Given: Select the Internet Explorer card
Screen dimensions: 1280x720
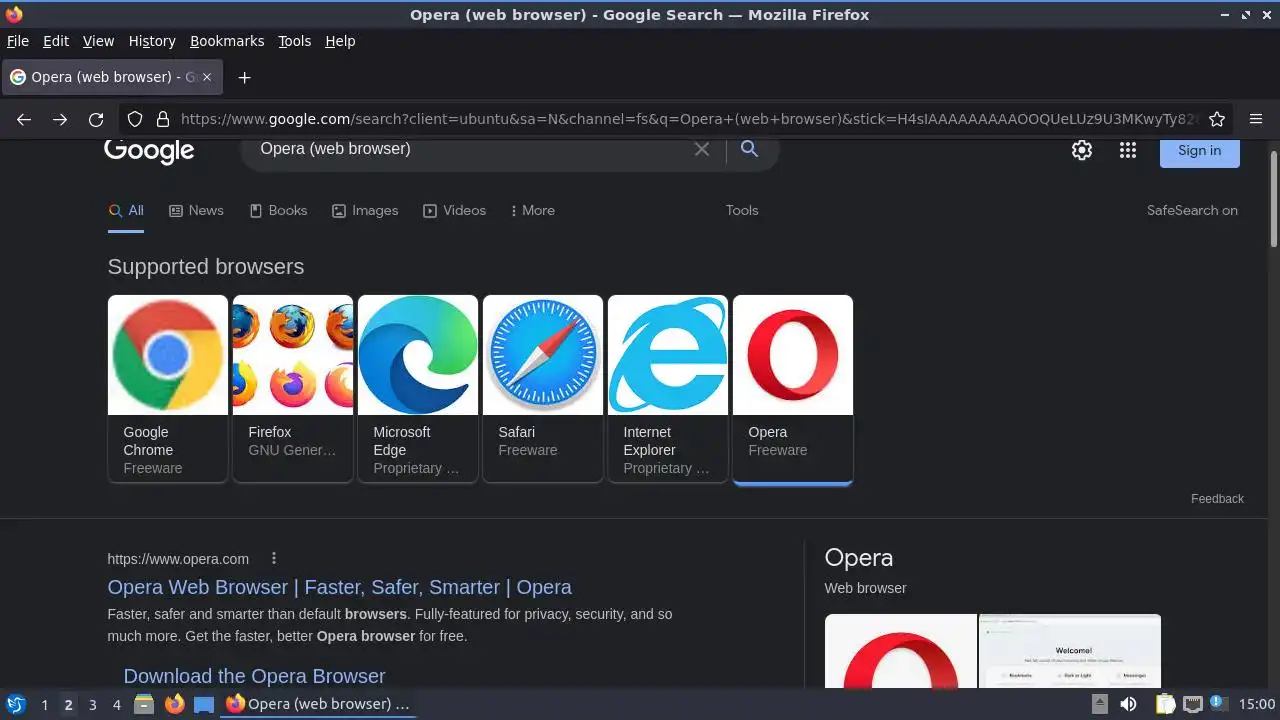Looking at the screenshot, I should [668, 389].
